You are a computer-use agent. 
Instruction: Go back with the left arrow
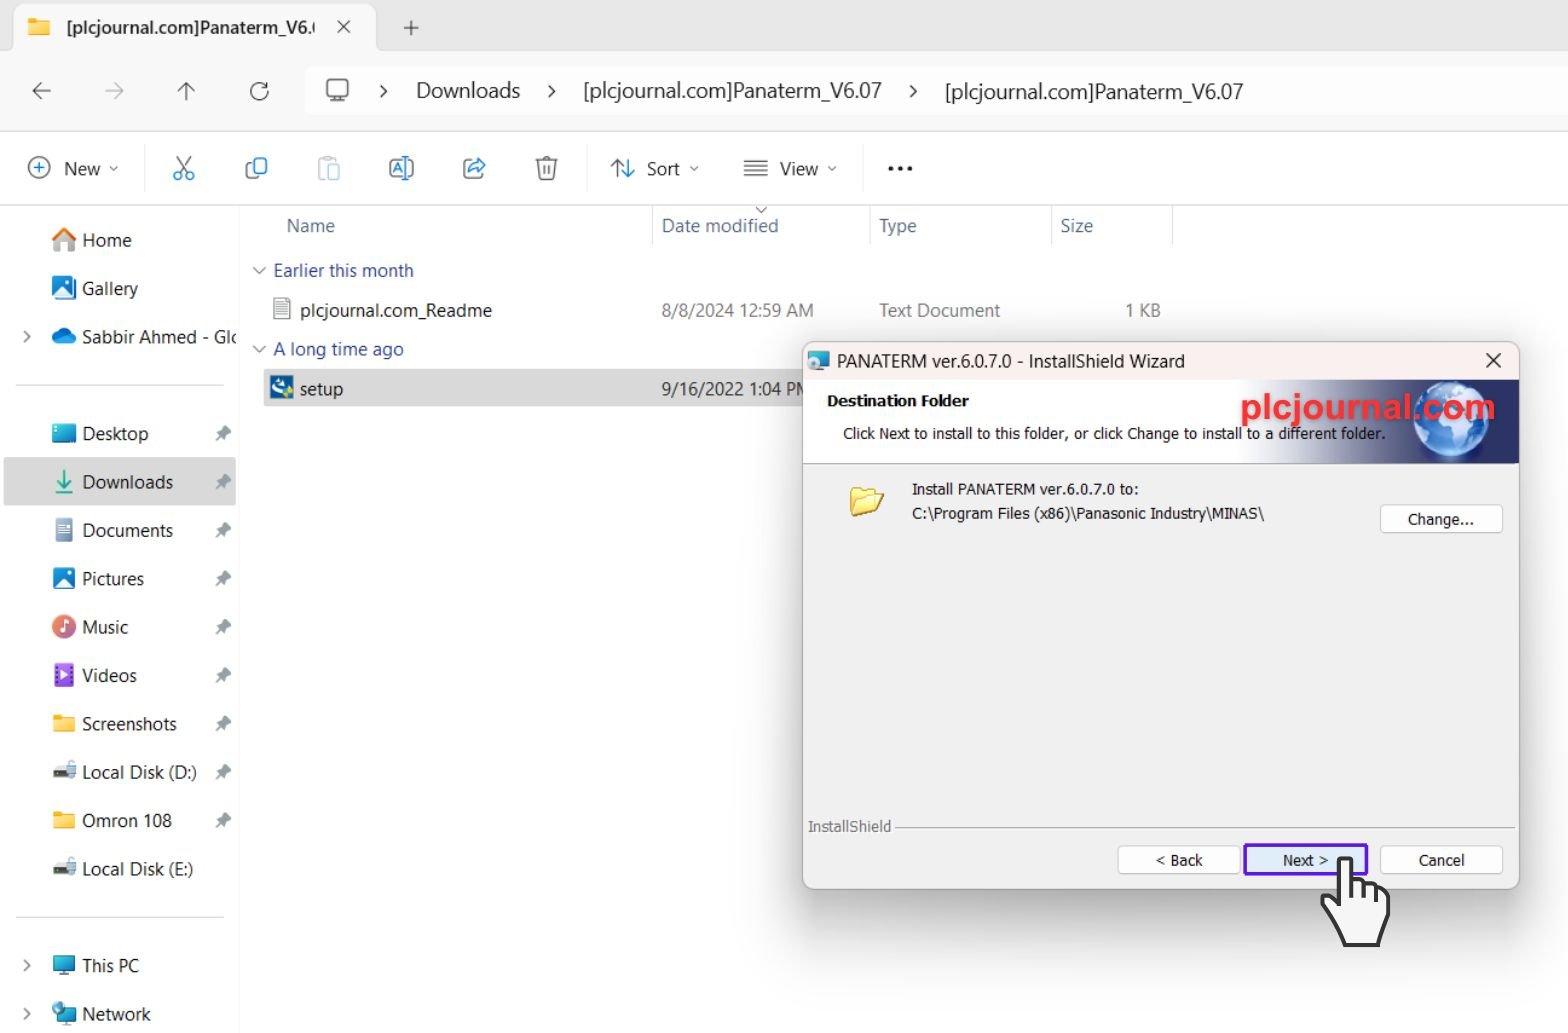pos(41,91)
